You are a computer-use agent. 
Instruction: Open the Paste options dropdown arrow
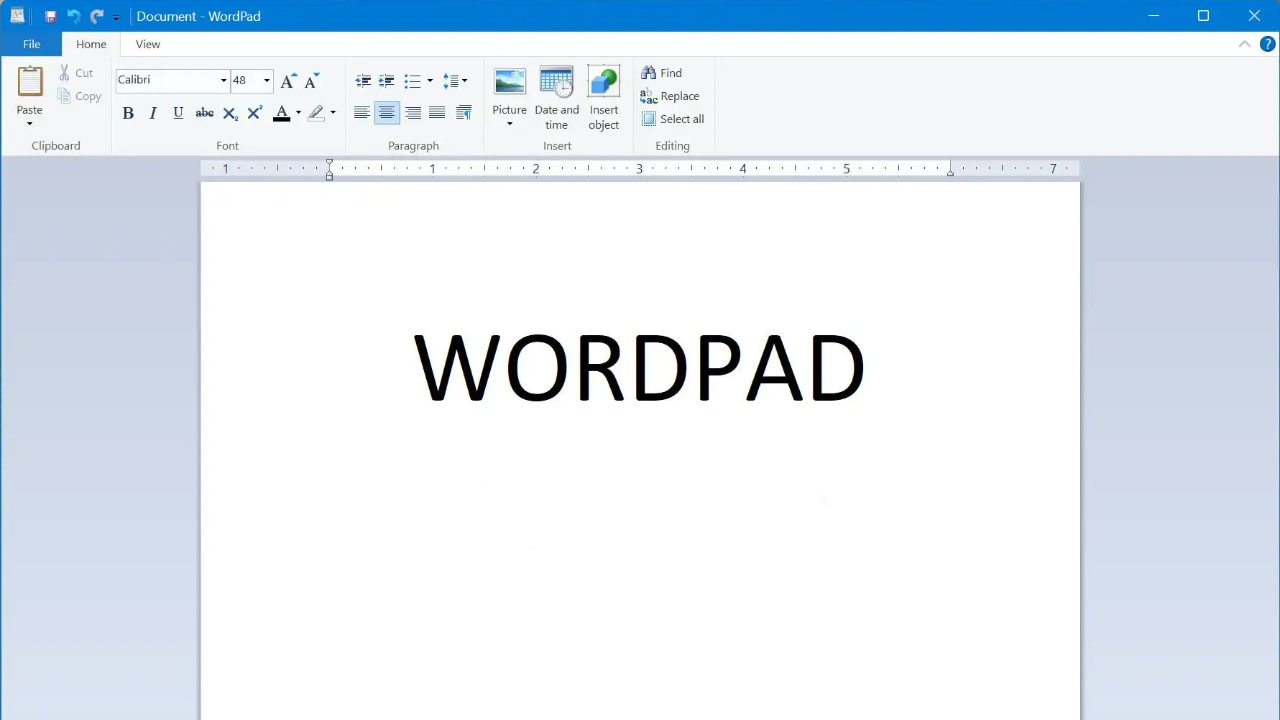(29, 124)
